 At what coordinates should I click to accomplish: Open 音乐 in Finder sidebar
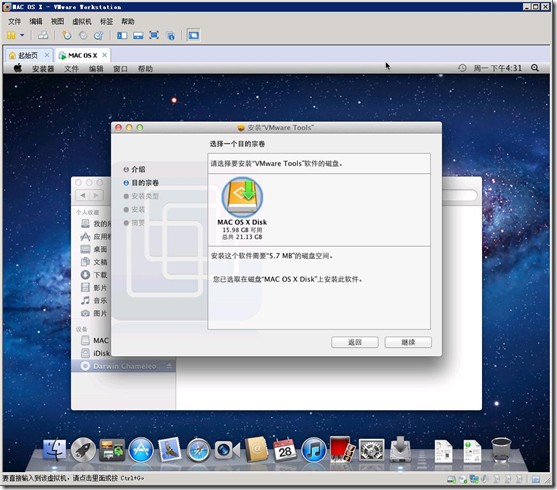tap(94, 300)
